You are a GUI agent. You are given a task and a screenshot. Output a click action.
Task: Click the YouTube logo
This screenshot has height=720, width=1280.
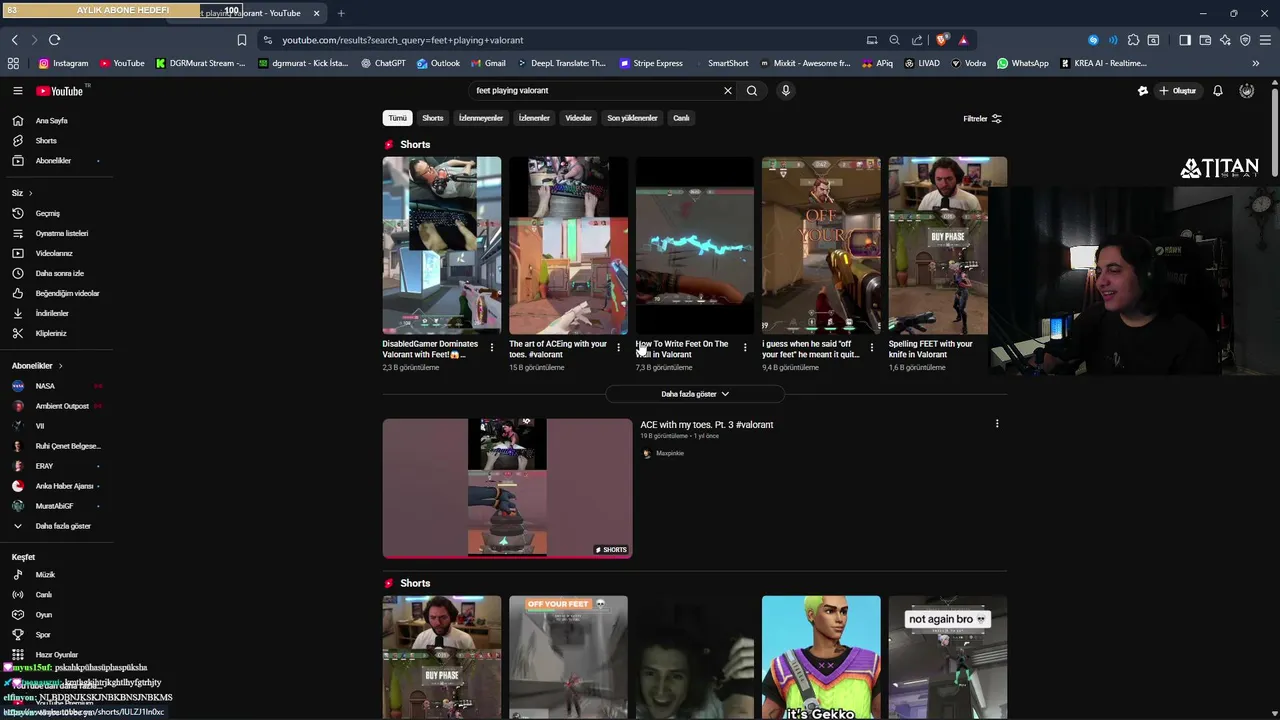click(60, 91)
